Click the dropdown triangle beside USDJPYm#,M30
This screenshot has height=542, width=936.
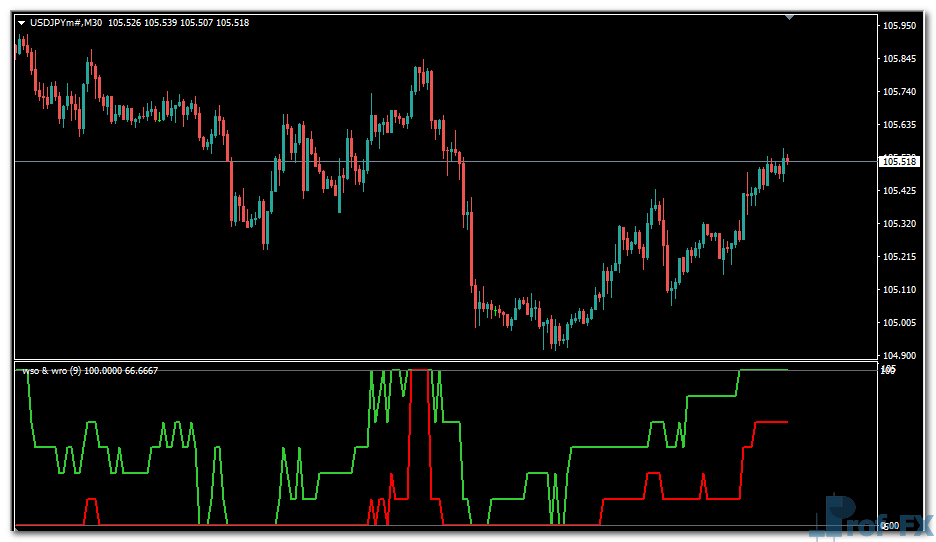[x=21, y=22]
